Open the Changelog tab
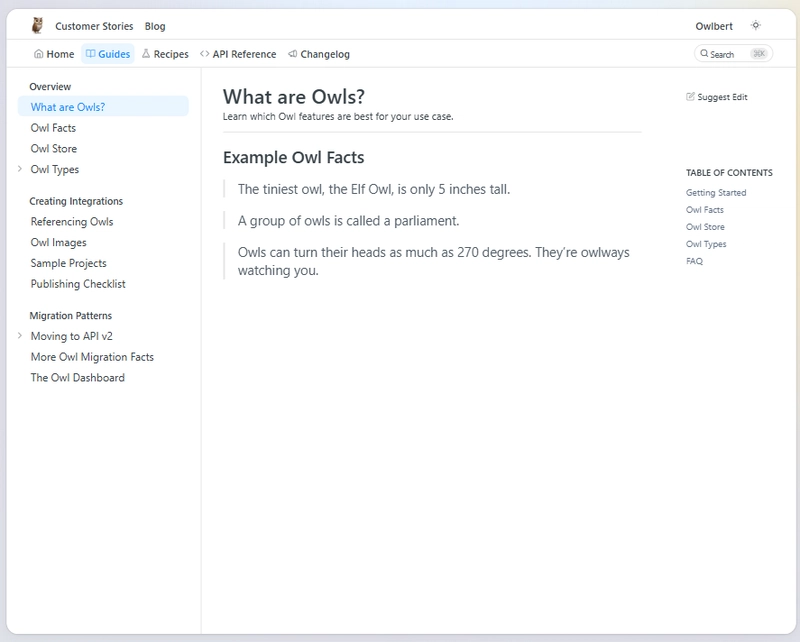Viewport: 800px width, 642px height. [x=319, y=54]
